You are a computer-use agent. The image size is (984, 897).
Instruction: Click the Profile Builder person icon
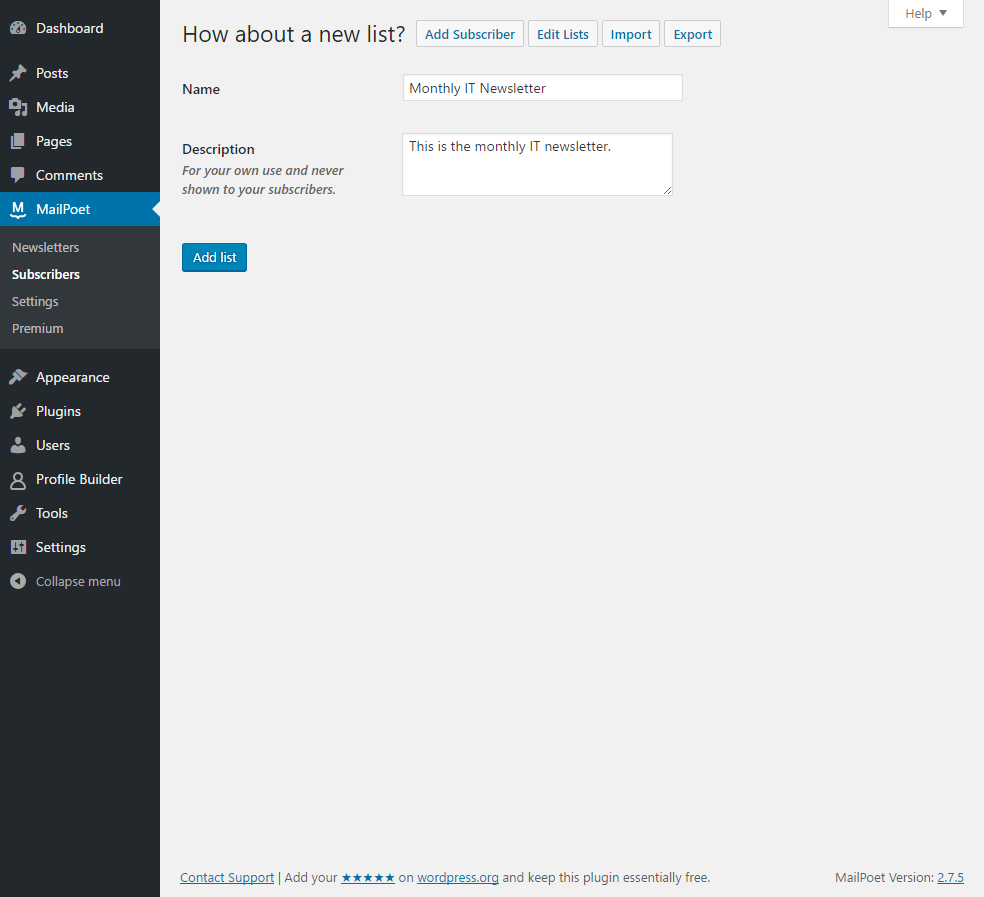click(18, 479)
